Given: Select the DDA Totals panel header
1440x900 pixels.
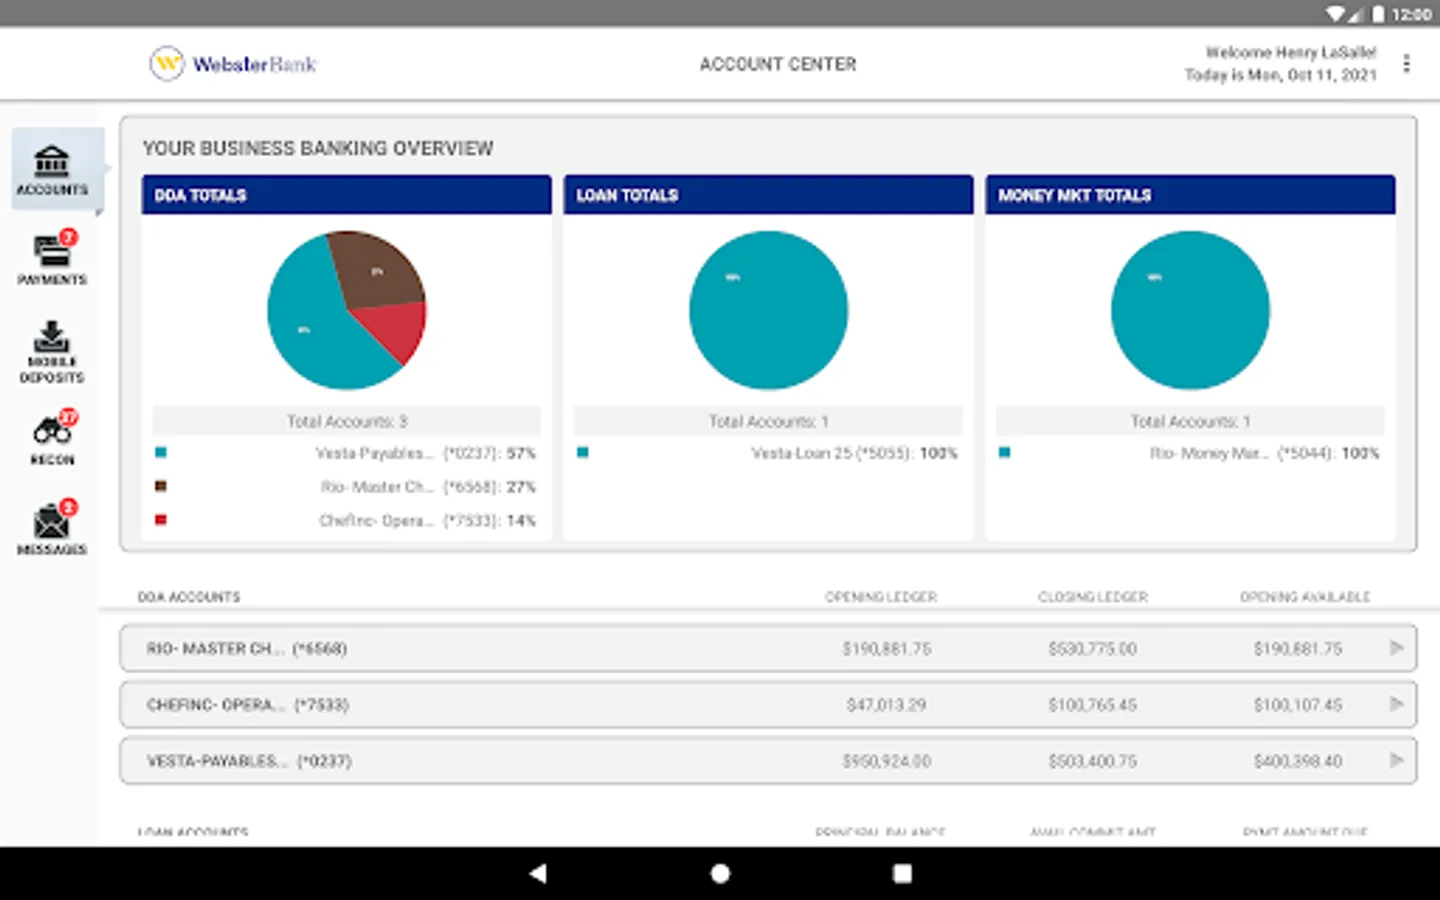Looking at the screenshot, I should click(346, 195).
